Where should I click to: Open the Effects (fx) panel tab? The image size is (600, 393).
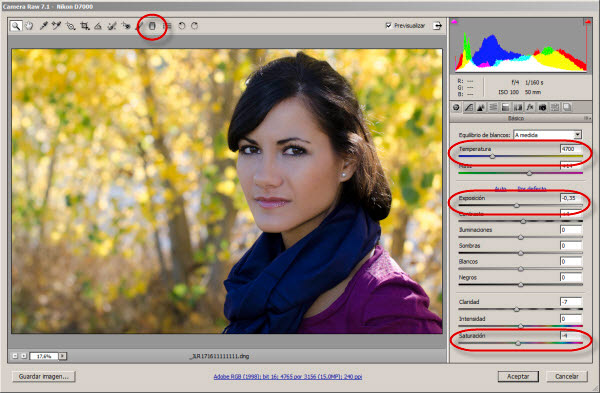coord(530,108)
